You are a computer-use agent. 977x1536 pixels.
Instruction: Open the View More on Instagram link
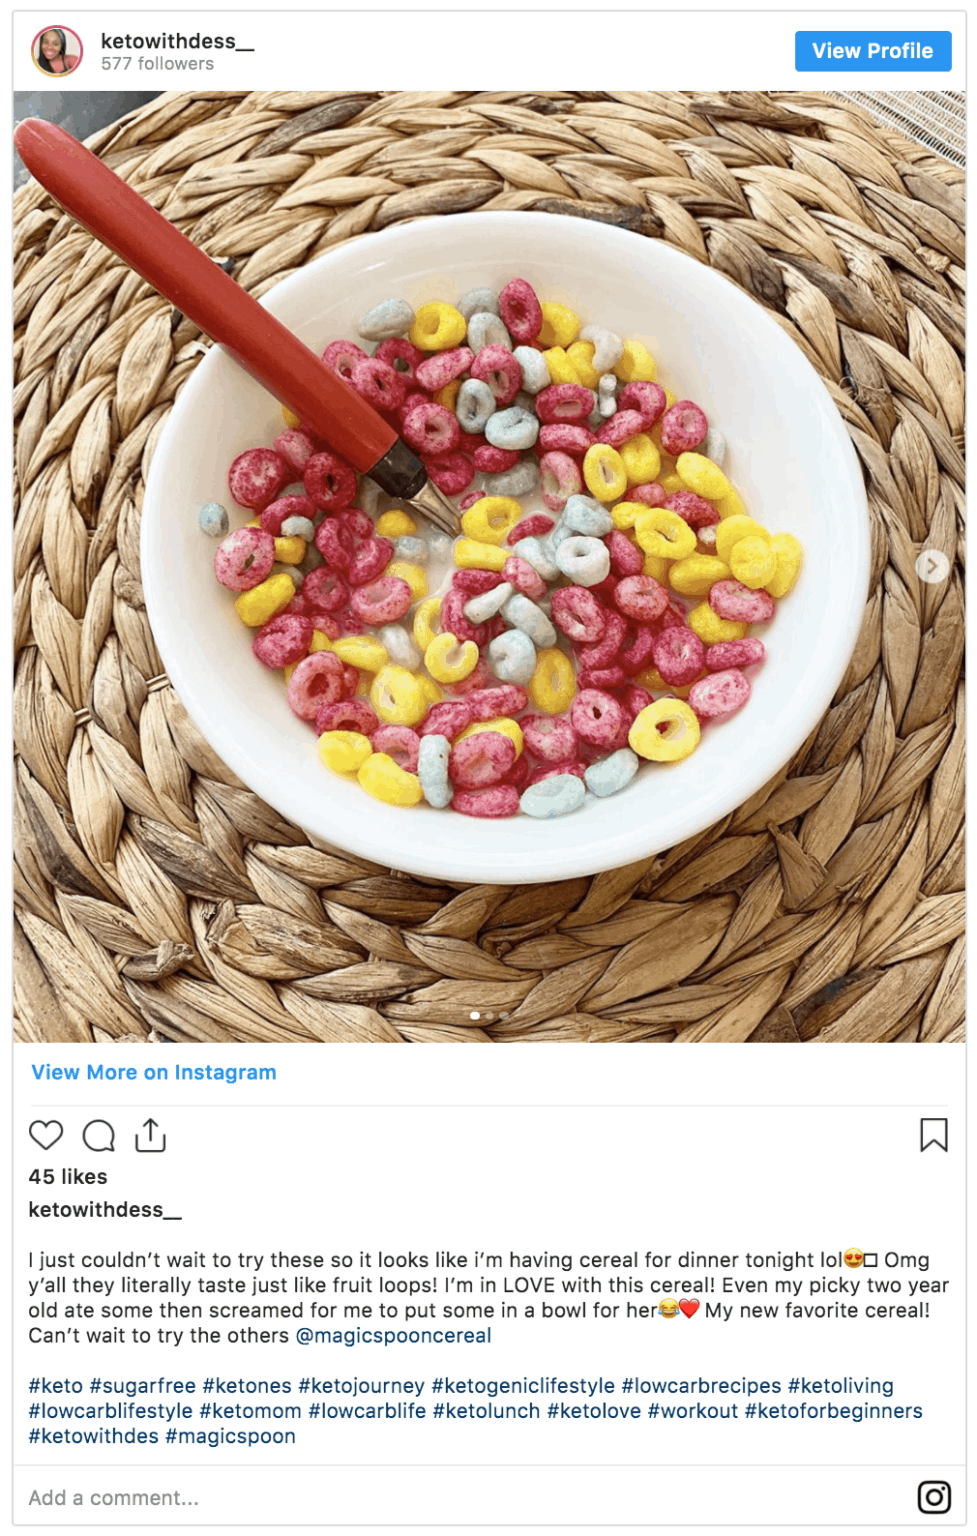tap(154, 1072)
